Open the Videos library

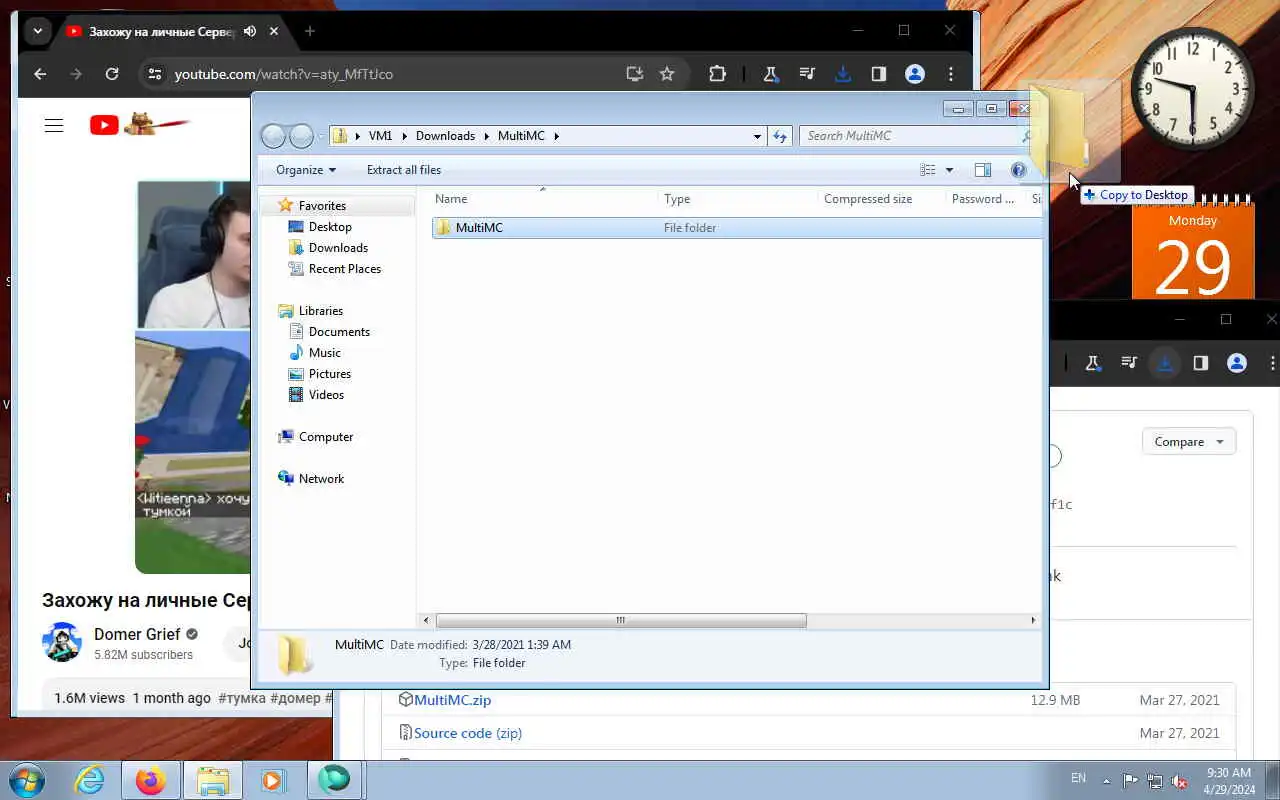pyautogui.click(x=326, y=395)
